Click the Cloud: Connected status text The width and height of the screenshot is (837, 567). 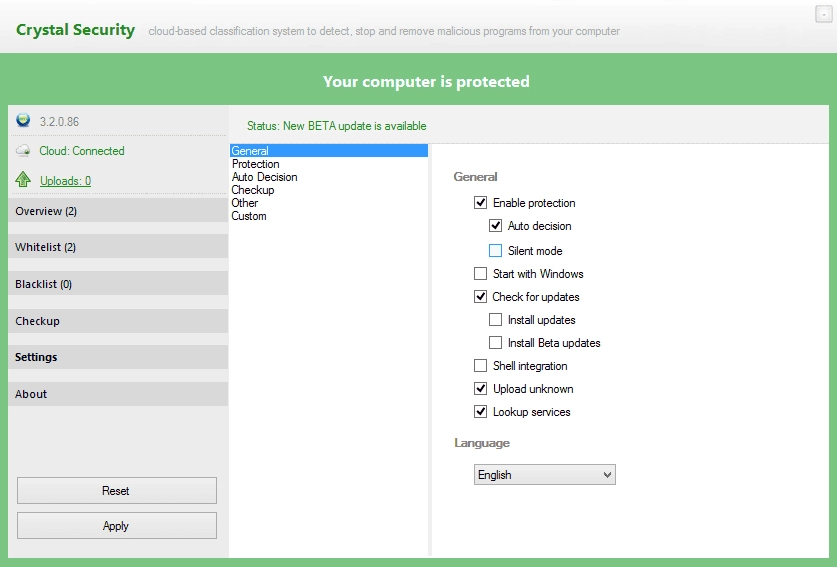[x=82, y=151]
